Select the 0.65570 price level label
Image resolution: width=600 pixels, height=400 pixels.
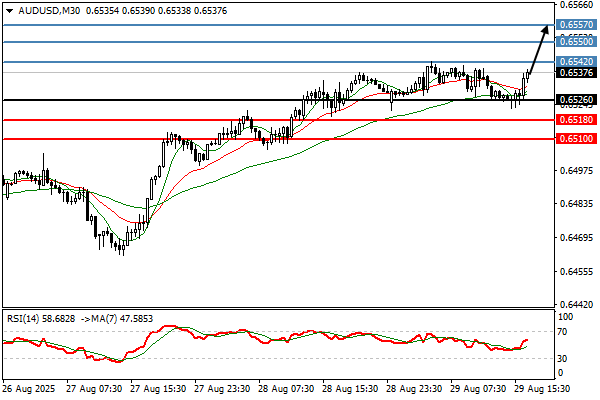tap(576, 25)
